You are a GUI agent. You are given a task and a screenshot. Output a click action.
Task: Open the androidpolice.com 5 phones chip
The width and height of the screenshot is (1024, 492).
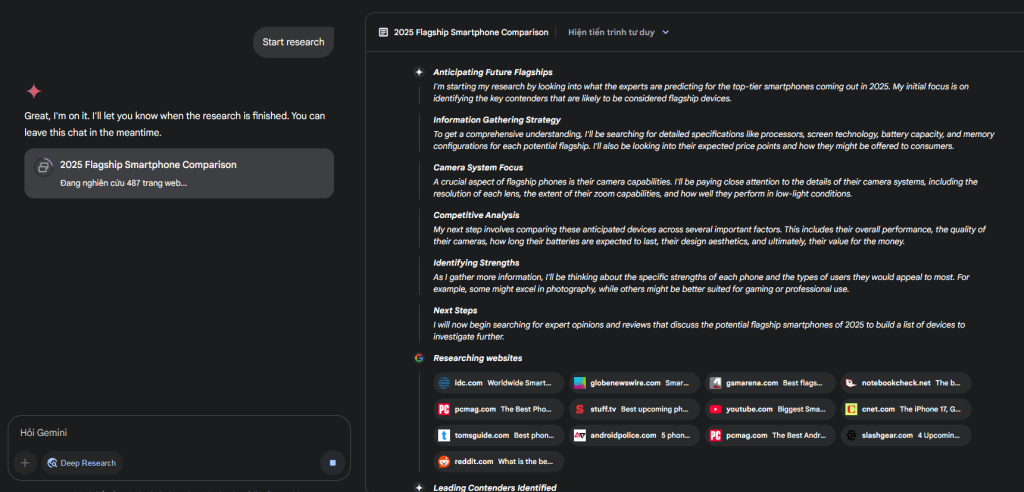click(634, 435)
